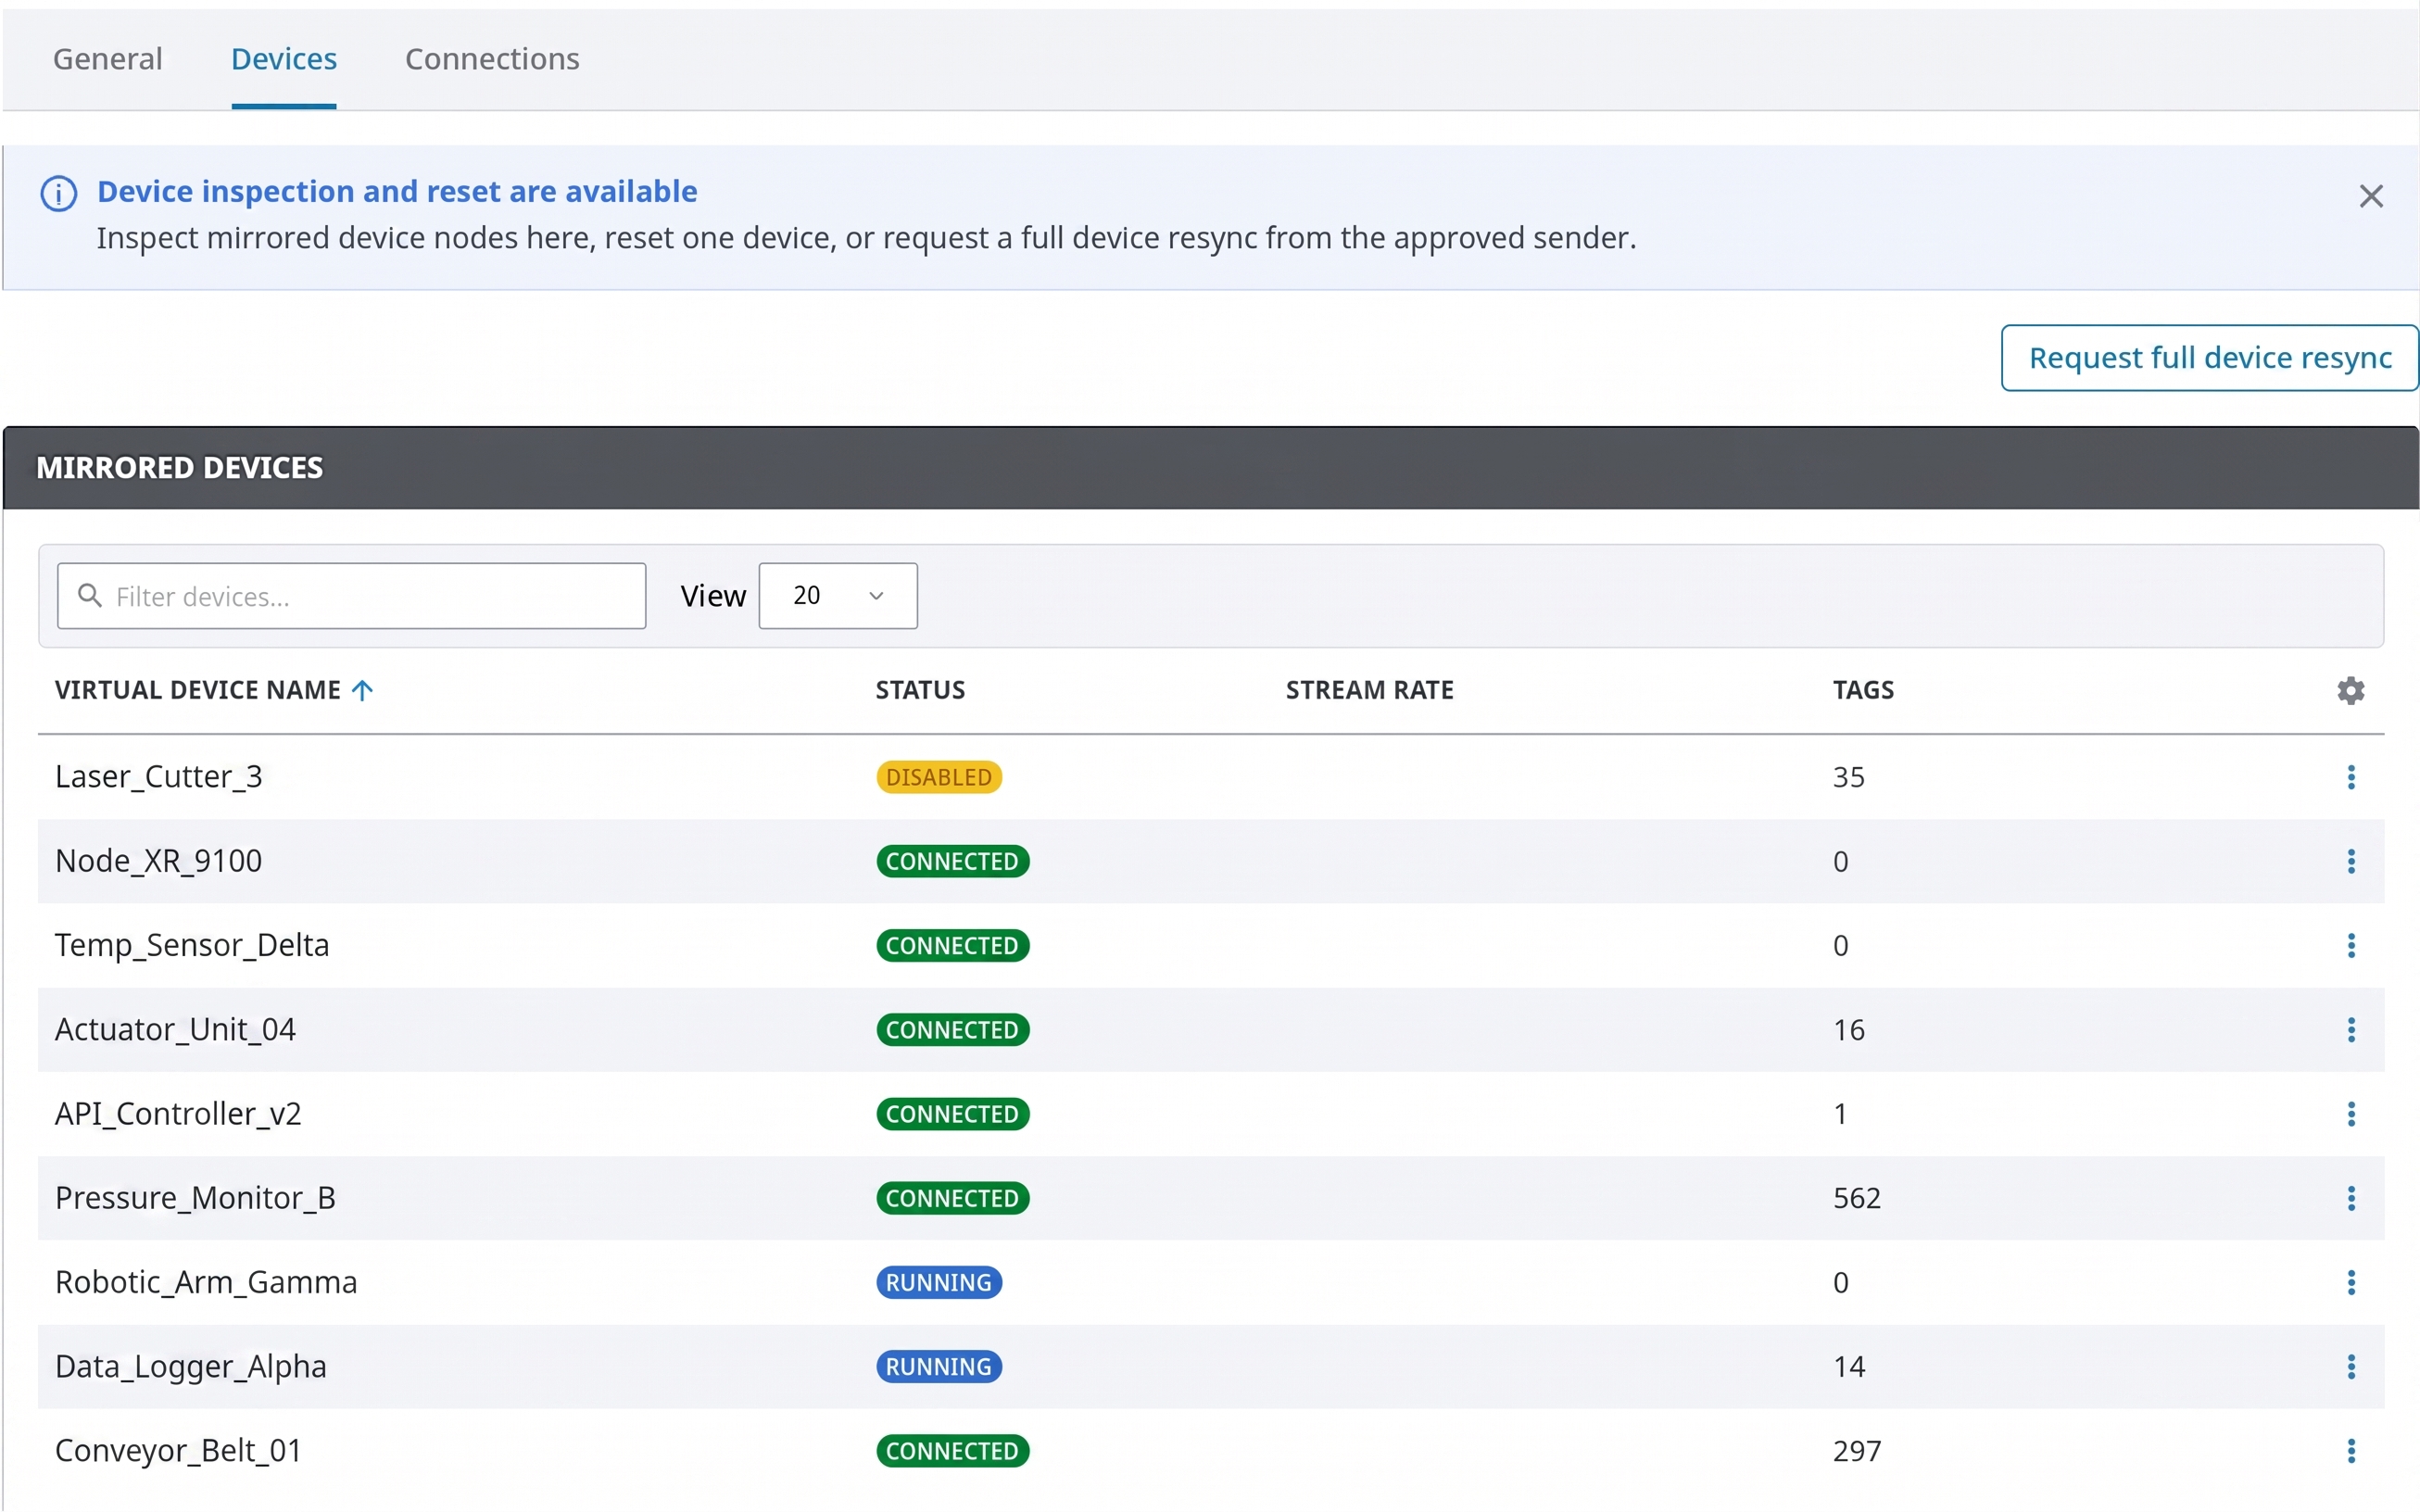Click the Laser_Cutter_3 device name
Viewport: 2420px width, 1512px height.
tap(158, 777)
